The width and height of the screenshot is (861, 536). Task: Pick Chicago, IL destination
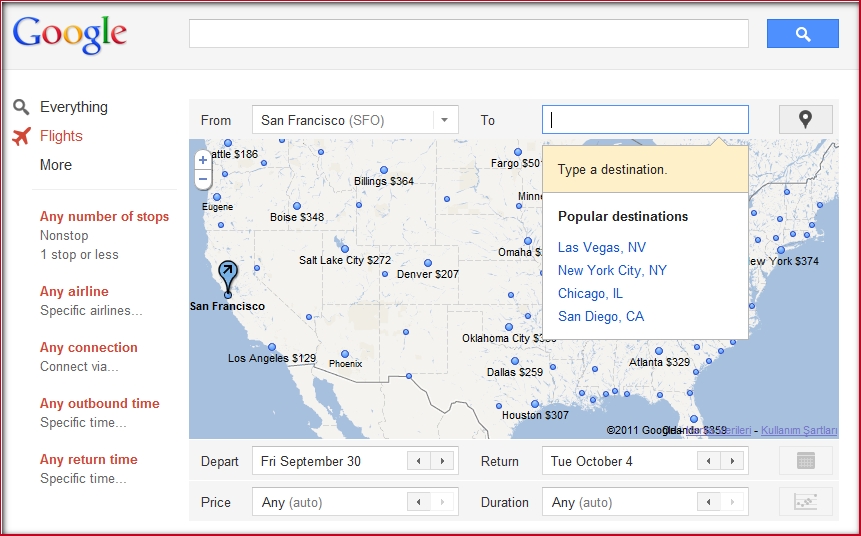[x=590, y=294]
